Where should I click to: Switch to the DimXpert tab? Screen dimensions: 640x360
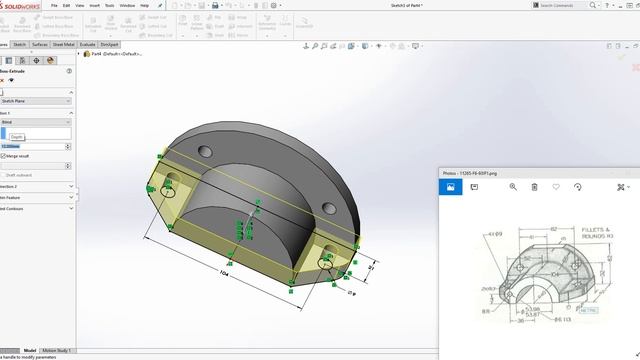(109, 44)
